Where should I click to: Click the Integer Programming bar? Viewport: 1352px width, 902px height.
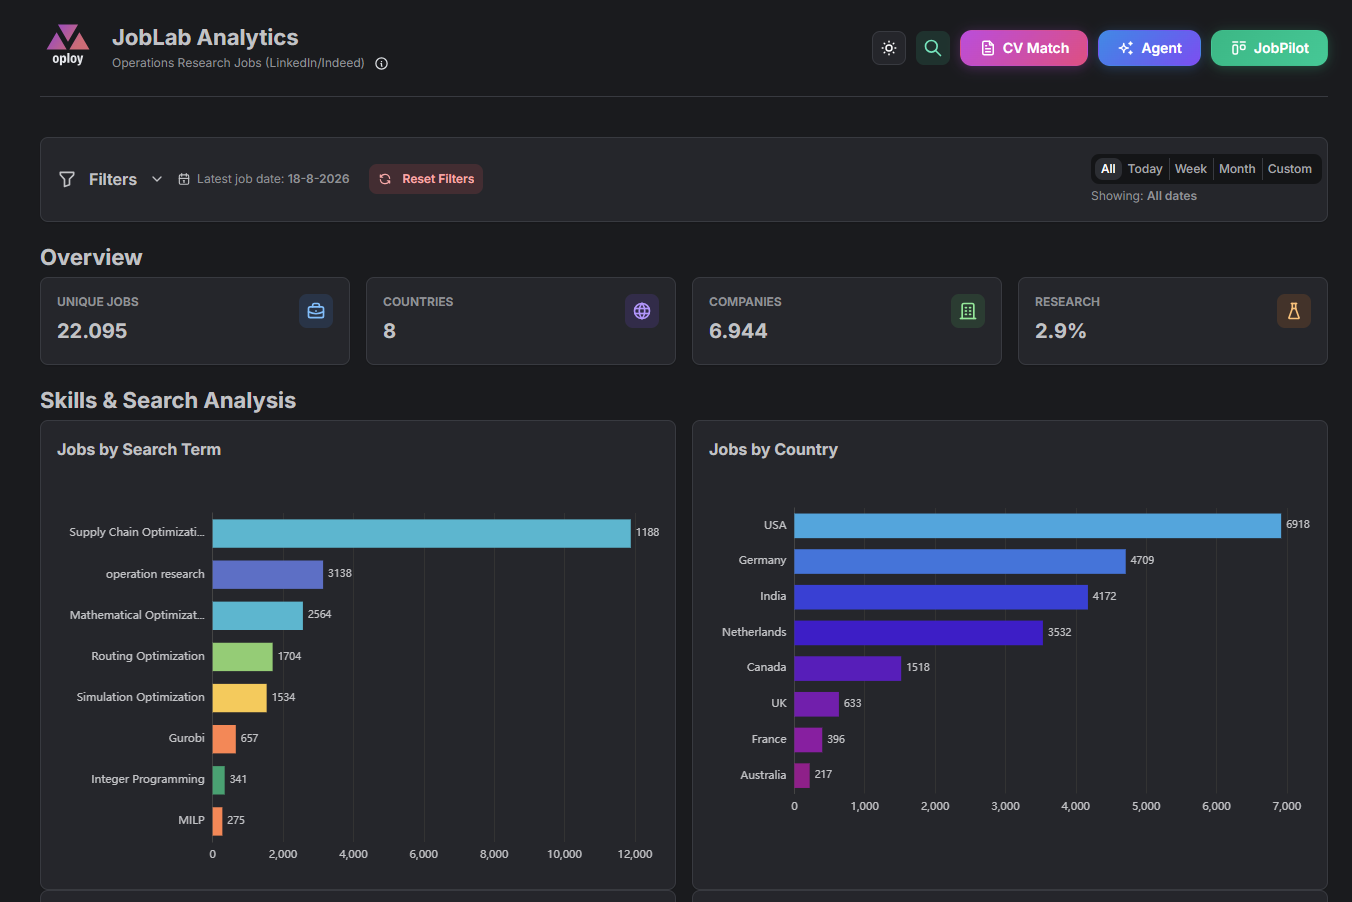219,779
